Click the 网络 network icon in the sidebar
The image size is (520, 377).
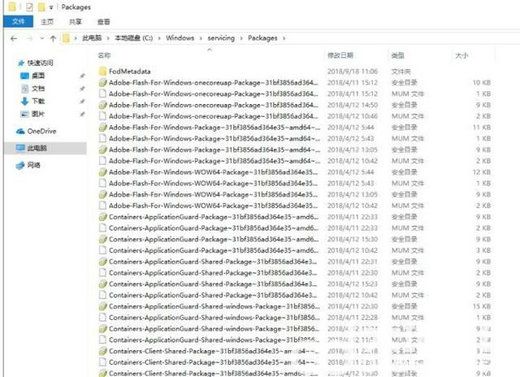[x=21, y=165]
